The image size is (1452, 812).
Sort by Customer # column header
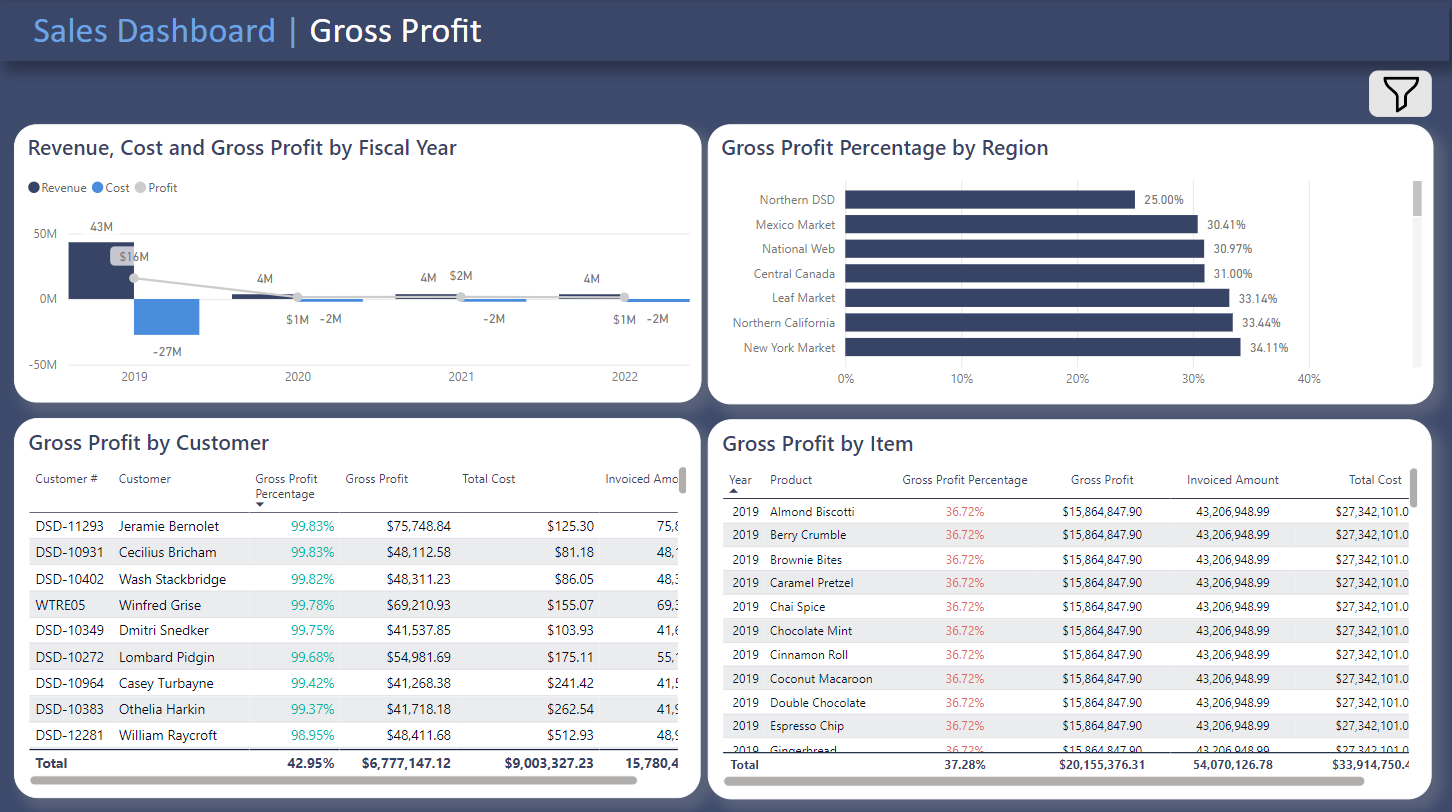pyautogui.click(x=67, y=479)
